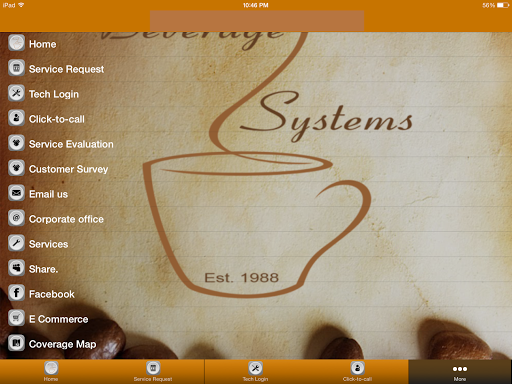The height and width of the screenshot is (384, 512).
Task: Open the Service Evaluation form
Action: [61, 144]
